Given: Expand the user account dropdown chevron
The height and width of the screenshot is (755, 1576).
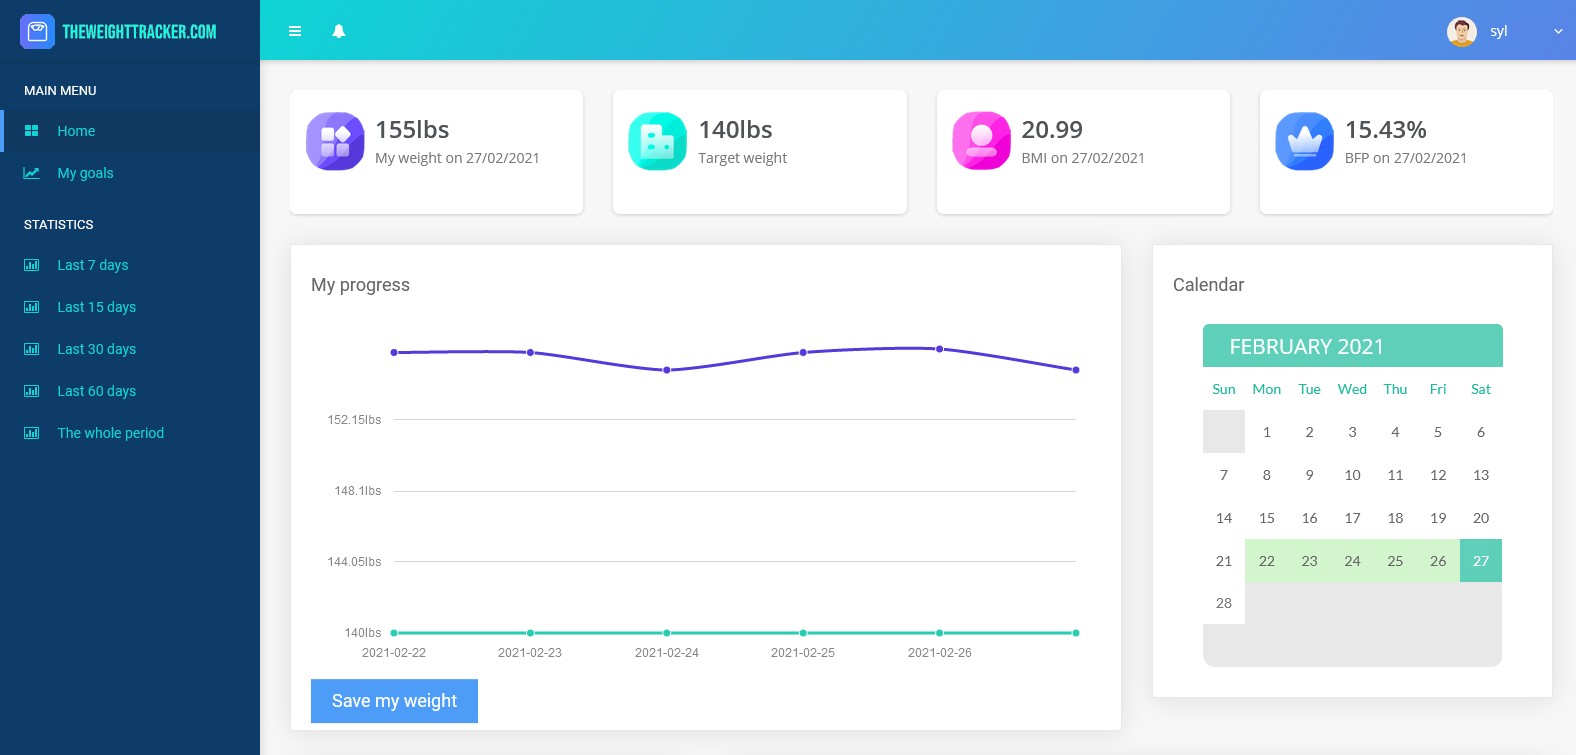Looking at the screenshot, I should pyautogui.click(x=1557, y=32).
